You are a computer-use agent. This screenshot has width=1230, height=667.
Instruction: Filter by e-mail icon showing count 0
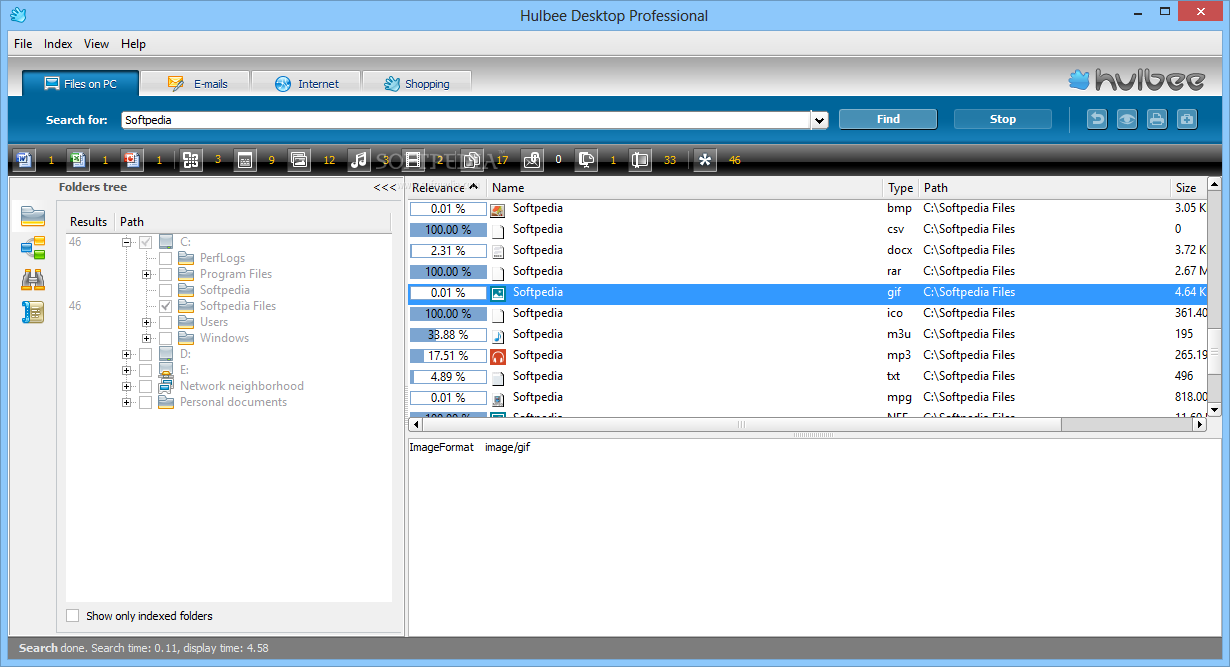532,159
